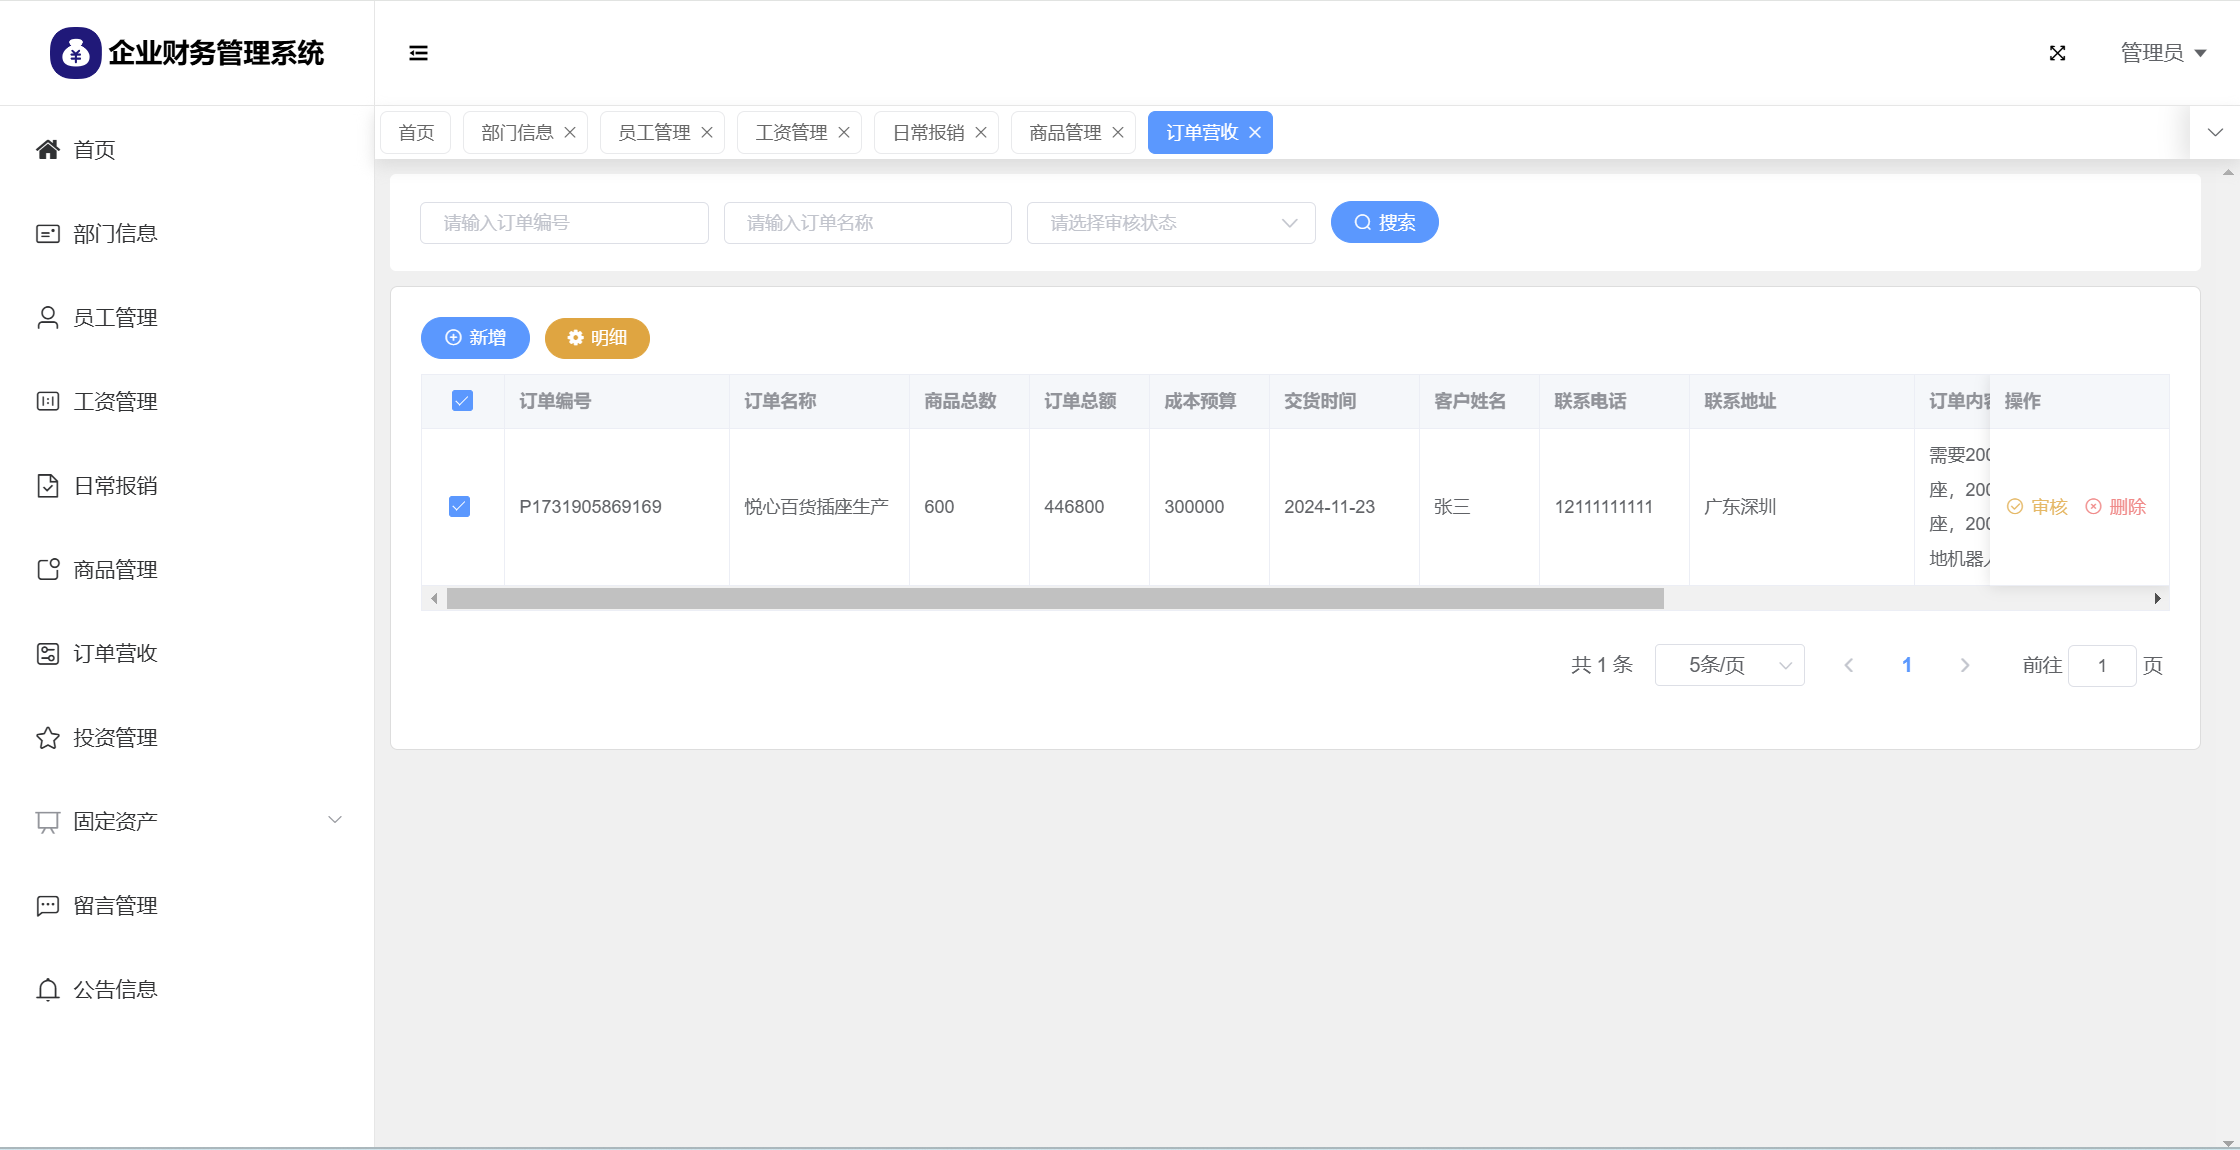Close the 部门信息 tab
Viewport: 2240px width, 1150px height.
coord(570,133)
